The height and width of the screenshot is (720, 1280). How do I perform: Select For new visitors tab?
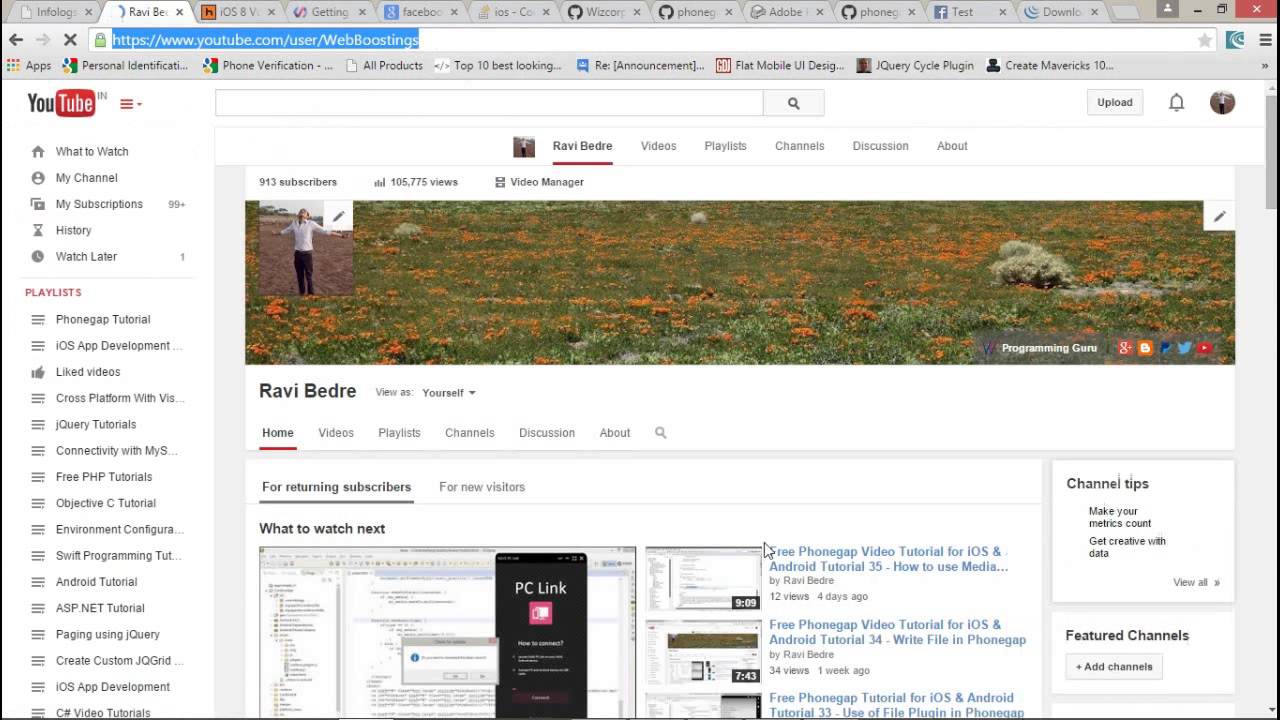click(482, 487)
